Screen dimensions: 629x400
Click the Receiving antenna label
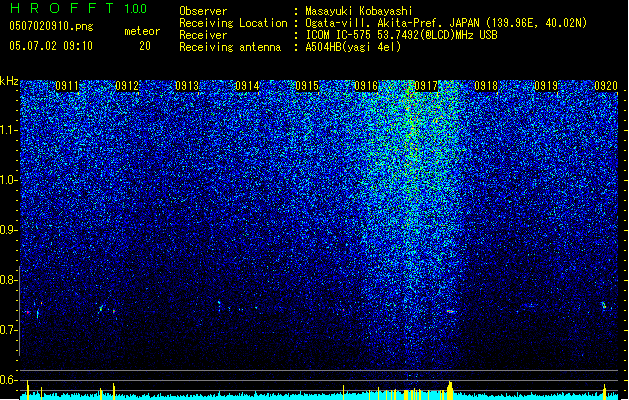230,47
